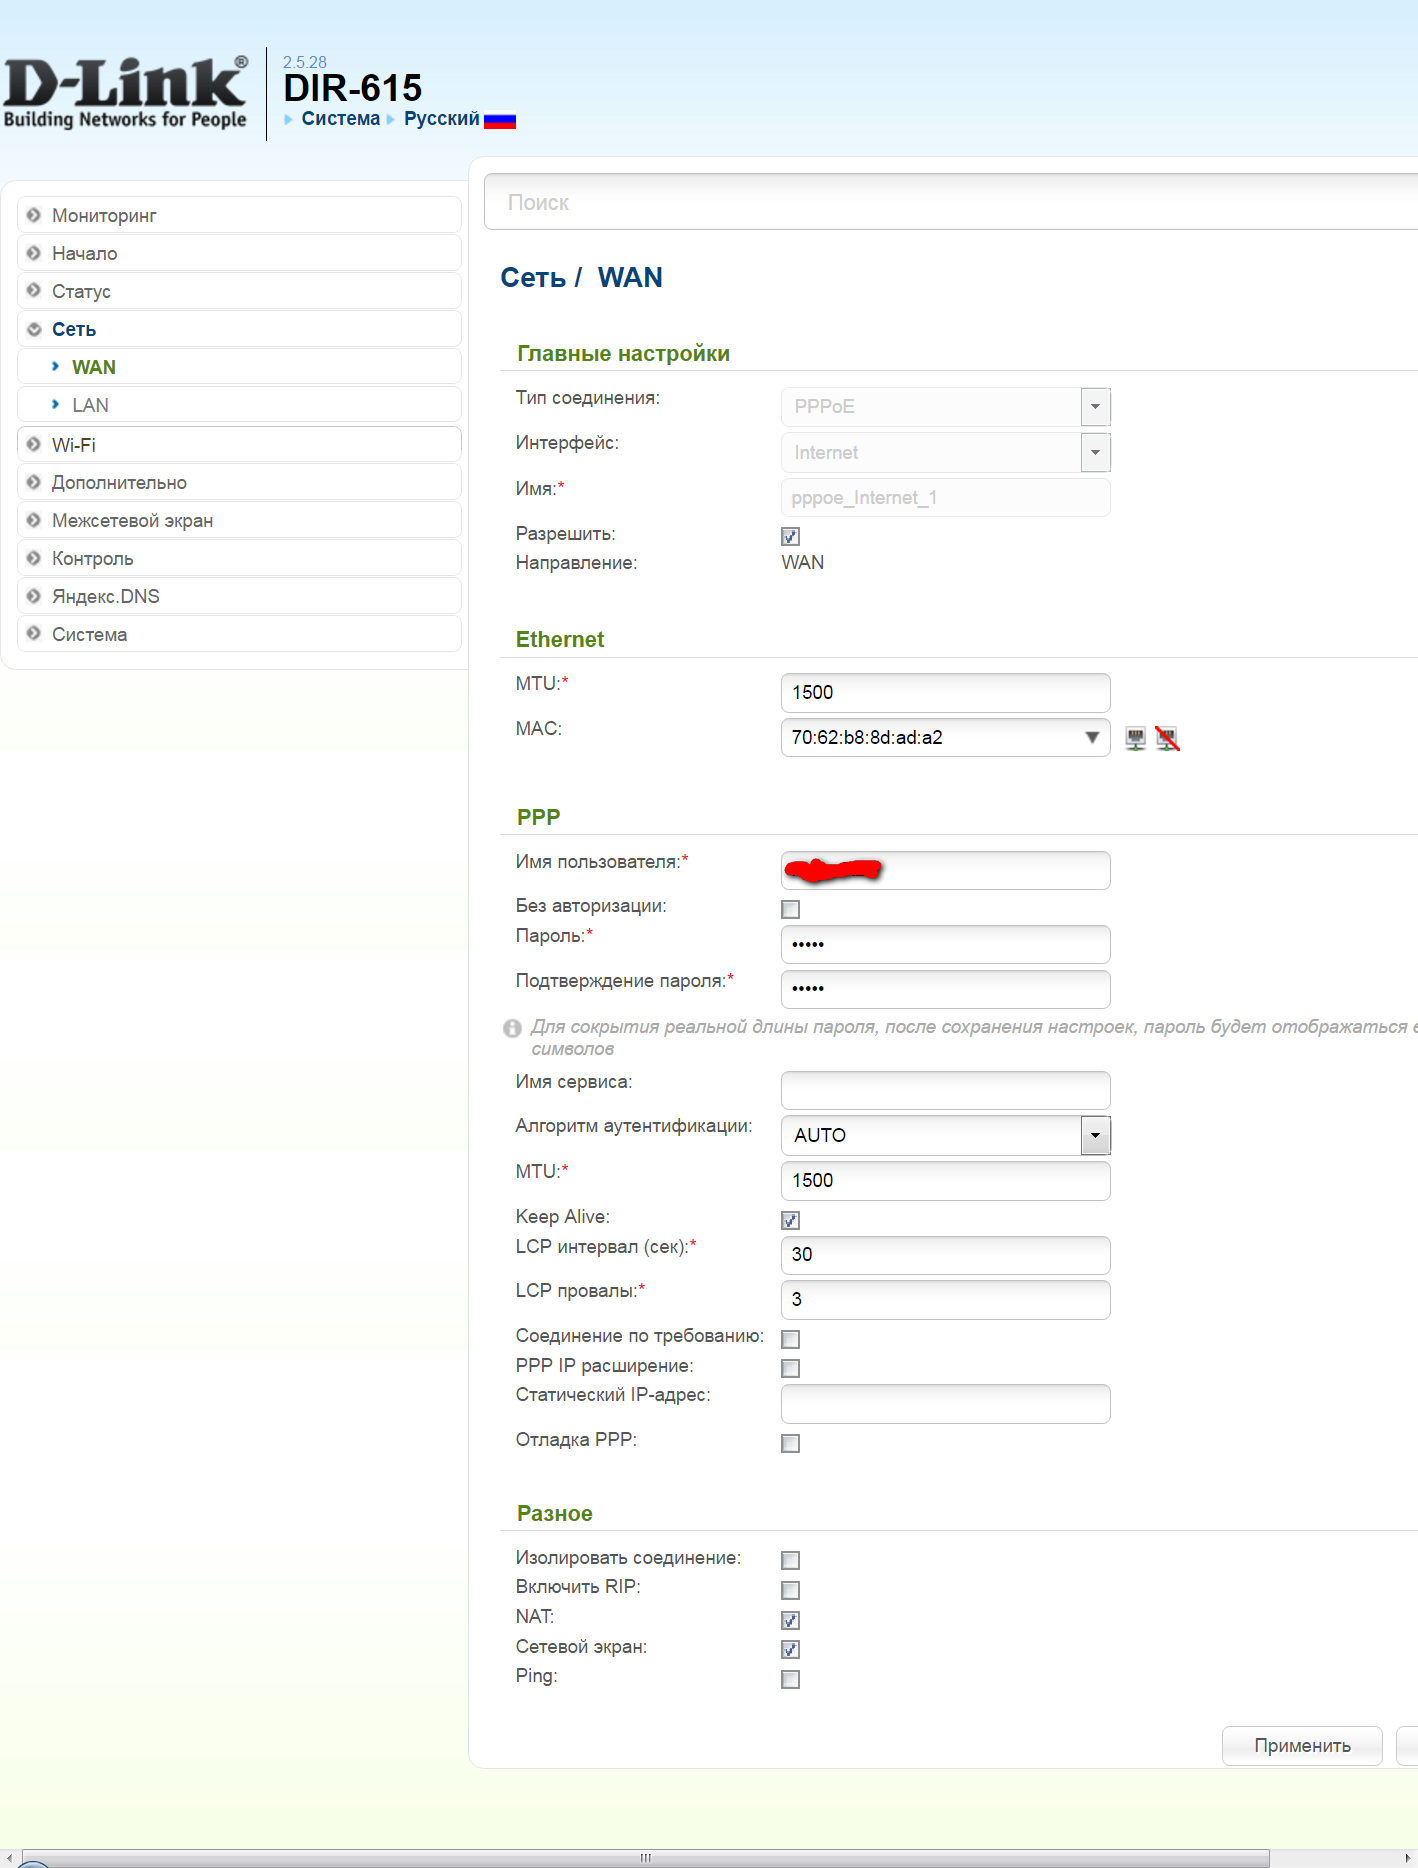Click the clone MAC address icon

(x=1135, y=739)
